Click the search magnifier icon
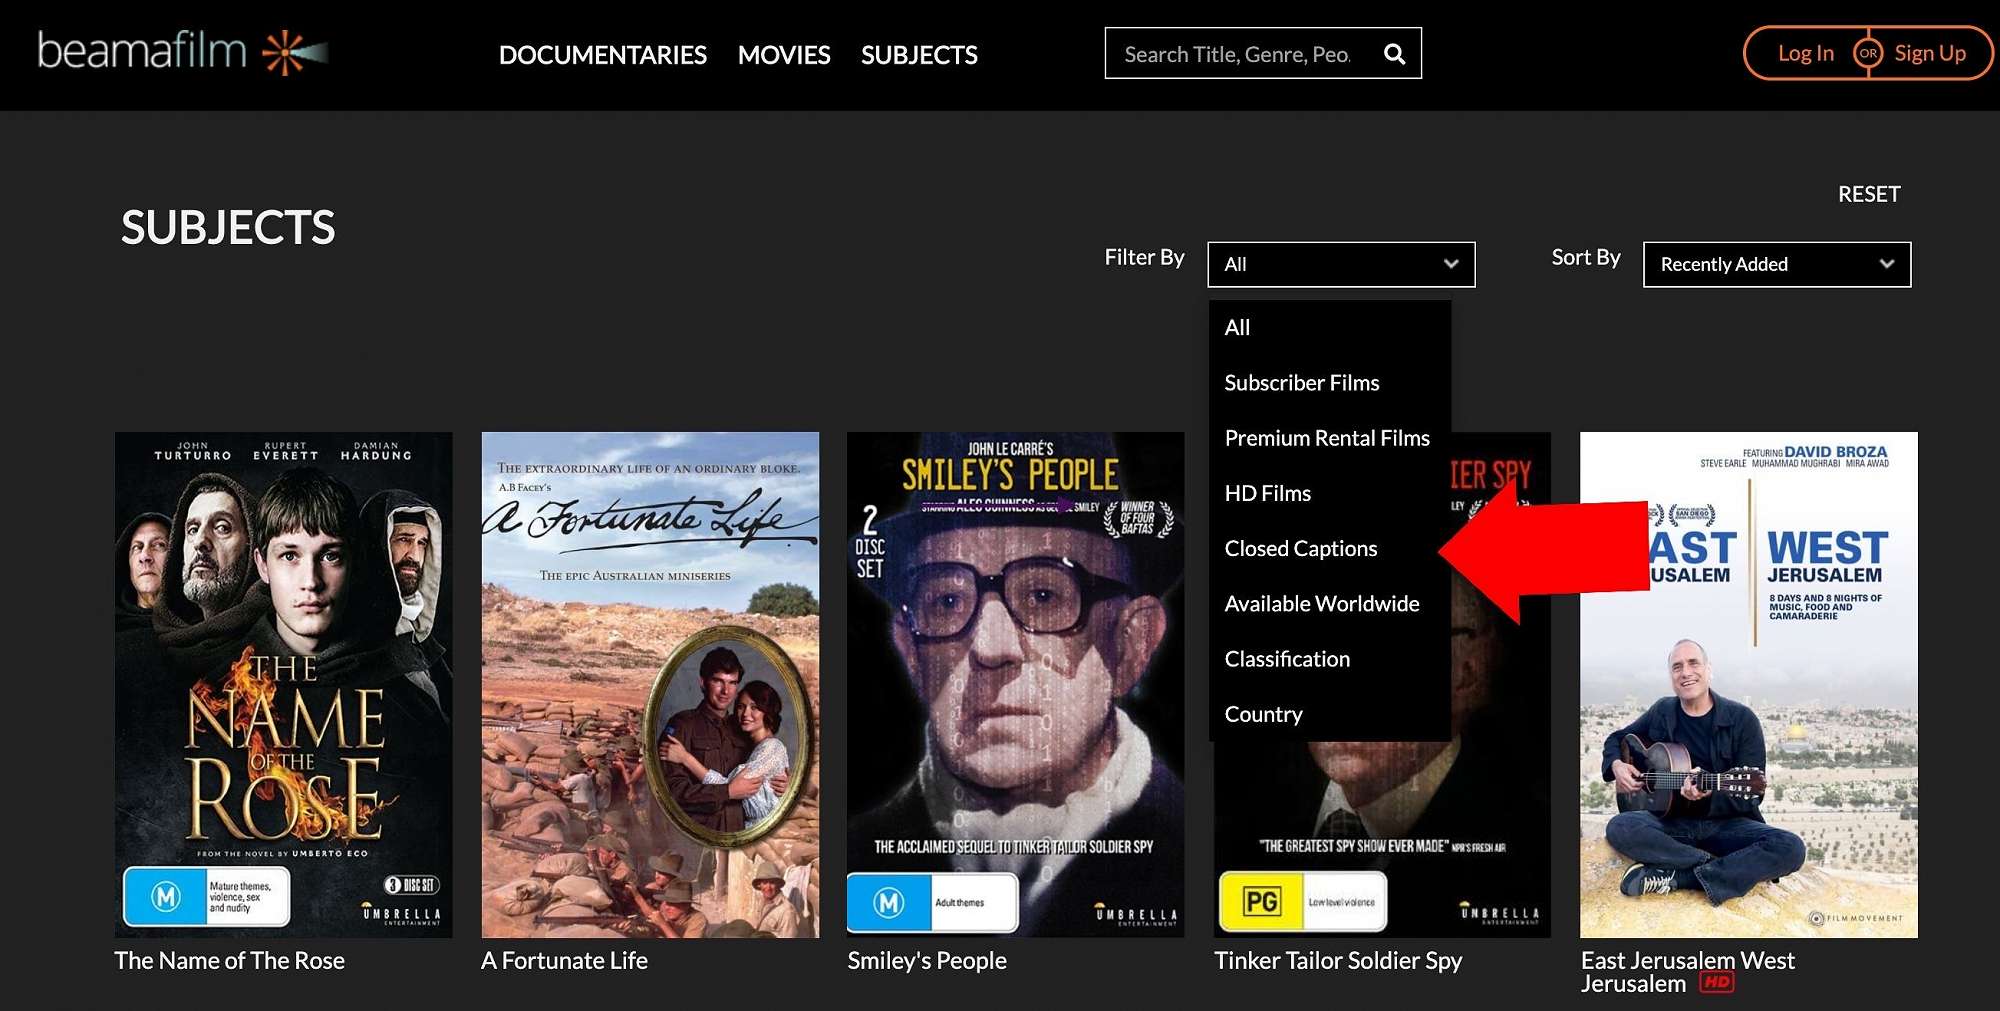Viewport: 2000px width, 1011px height. (1394, 54)
